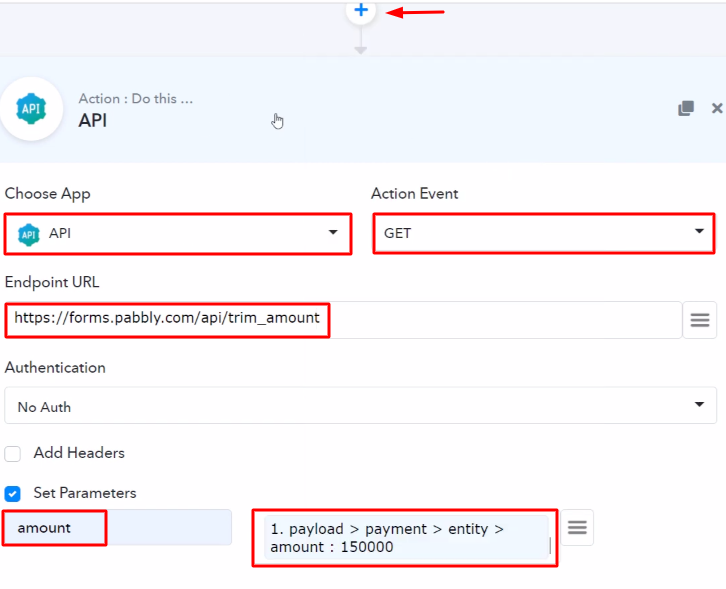Click the 'API' step title text
726x589 pixels.
[93, 120]
